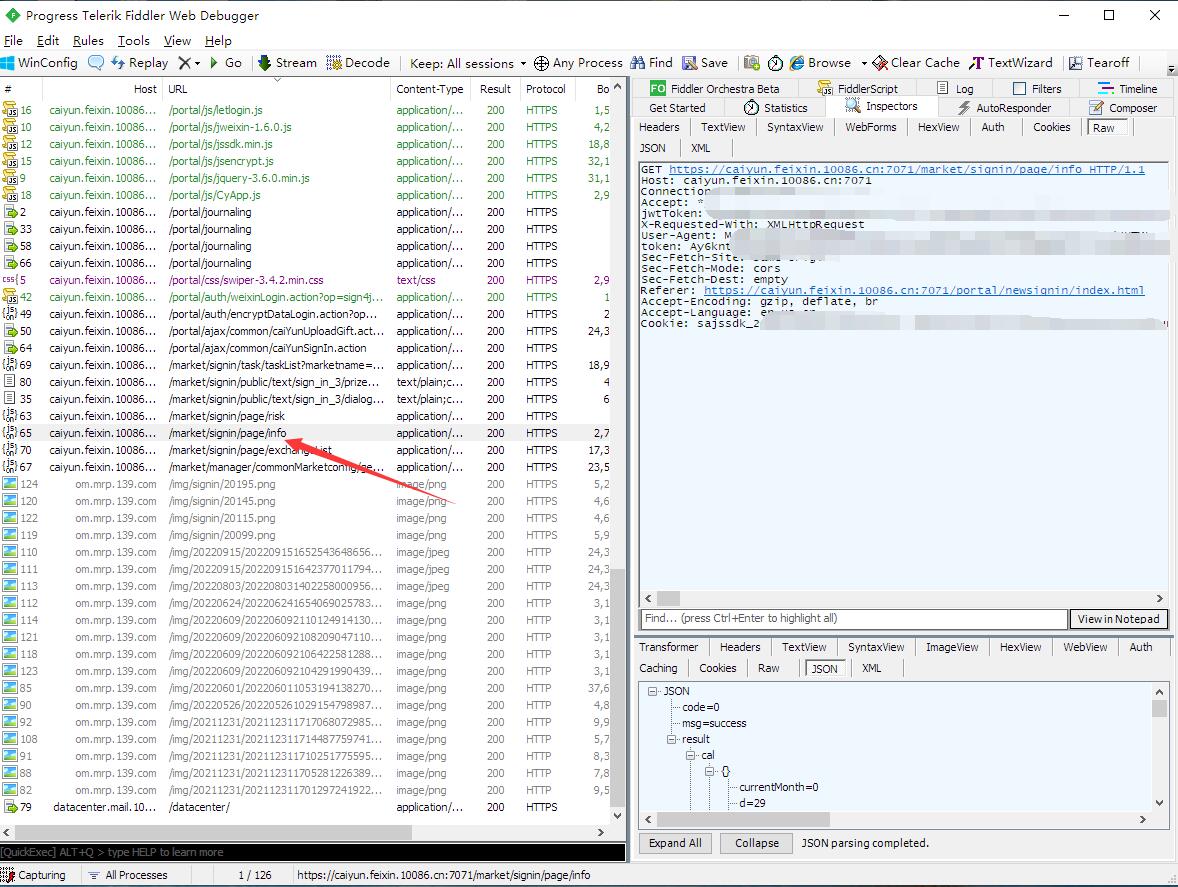Open the Tools menu
Image resolution: width=1178 pixels, height=887 pixels.
pyautogui.click(x=134, y=41)
